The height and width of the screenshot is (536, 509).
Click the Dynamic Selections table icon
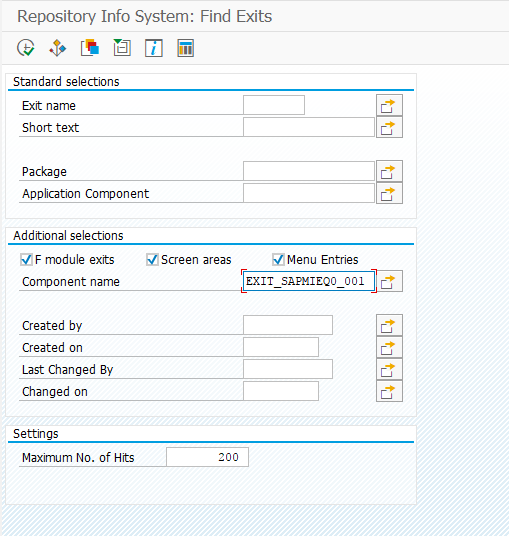coord(186,48)
